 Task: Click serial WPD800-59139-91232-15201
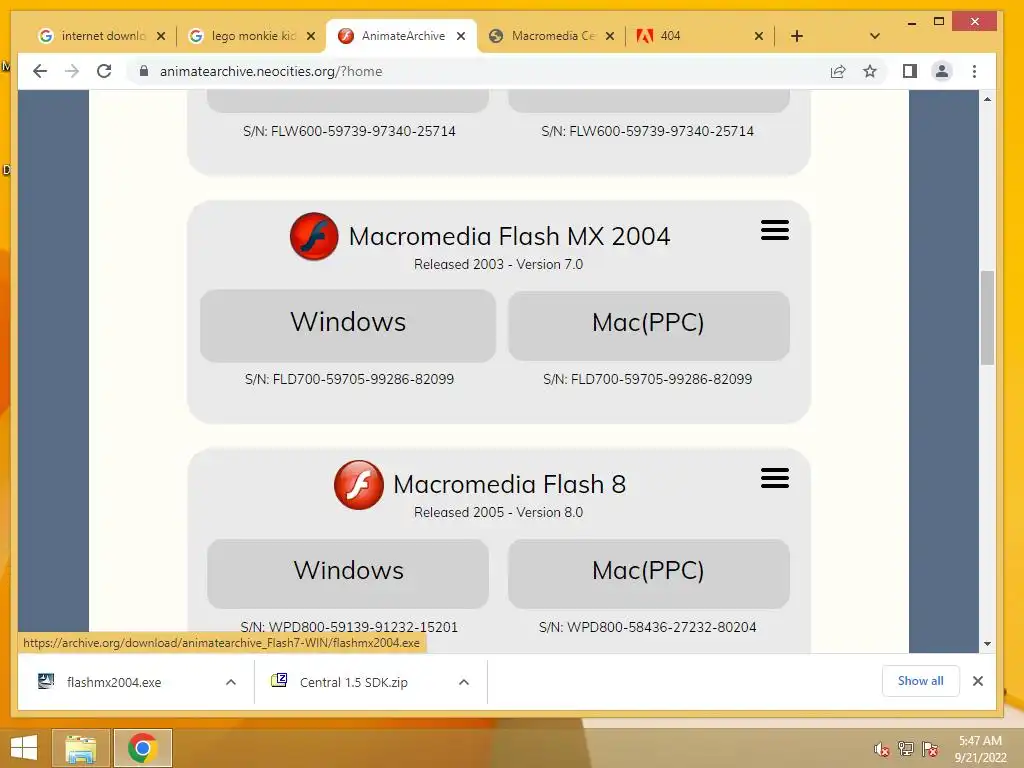click(349, 627)
